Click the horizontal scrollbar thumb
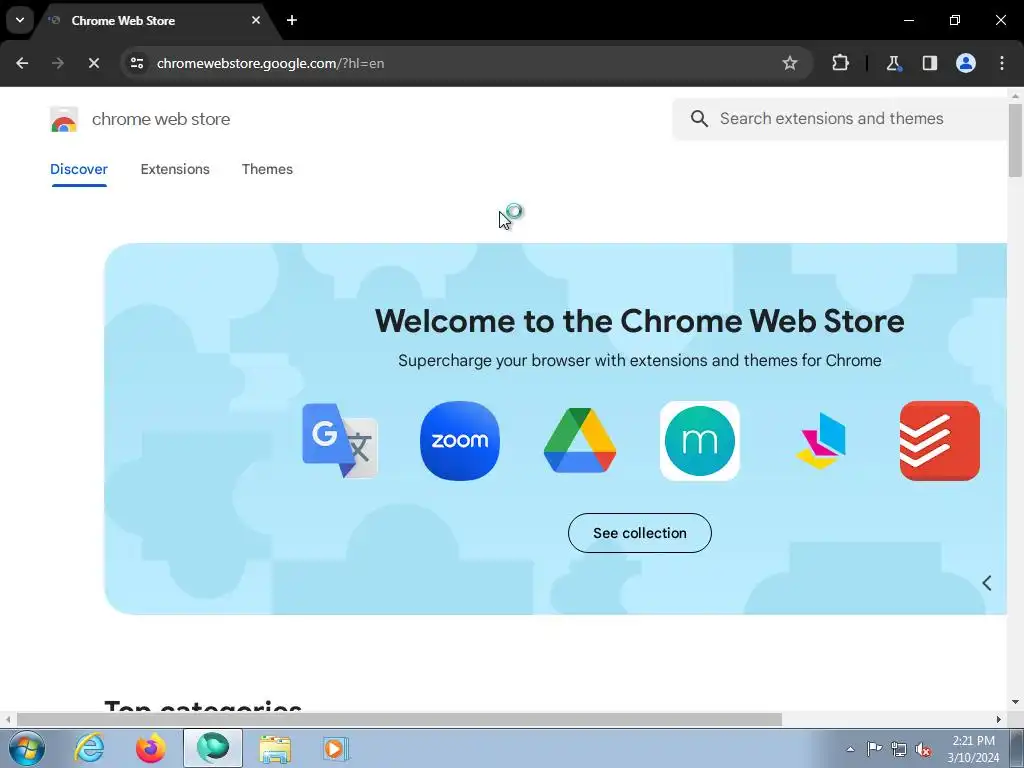This screenshot has width=1024, height=768. click(399, 719)
